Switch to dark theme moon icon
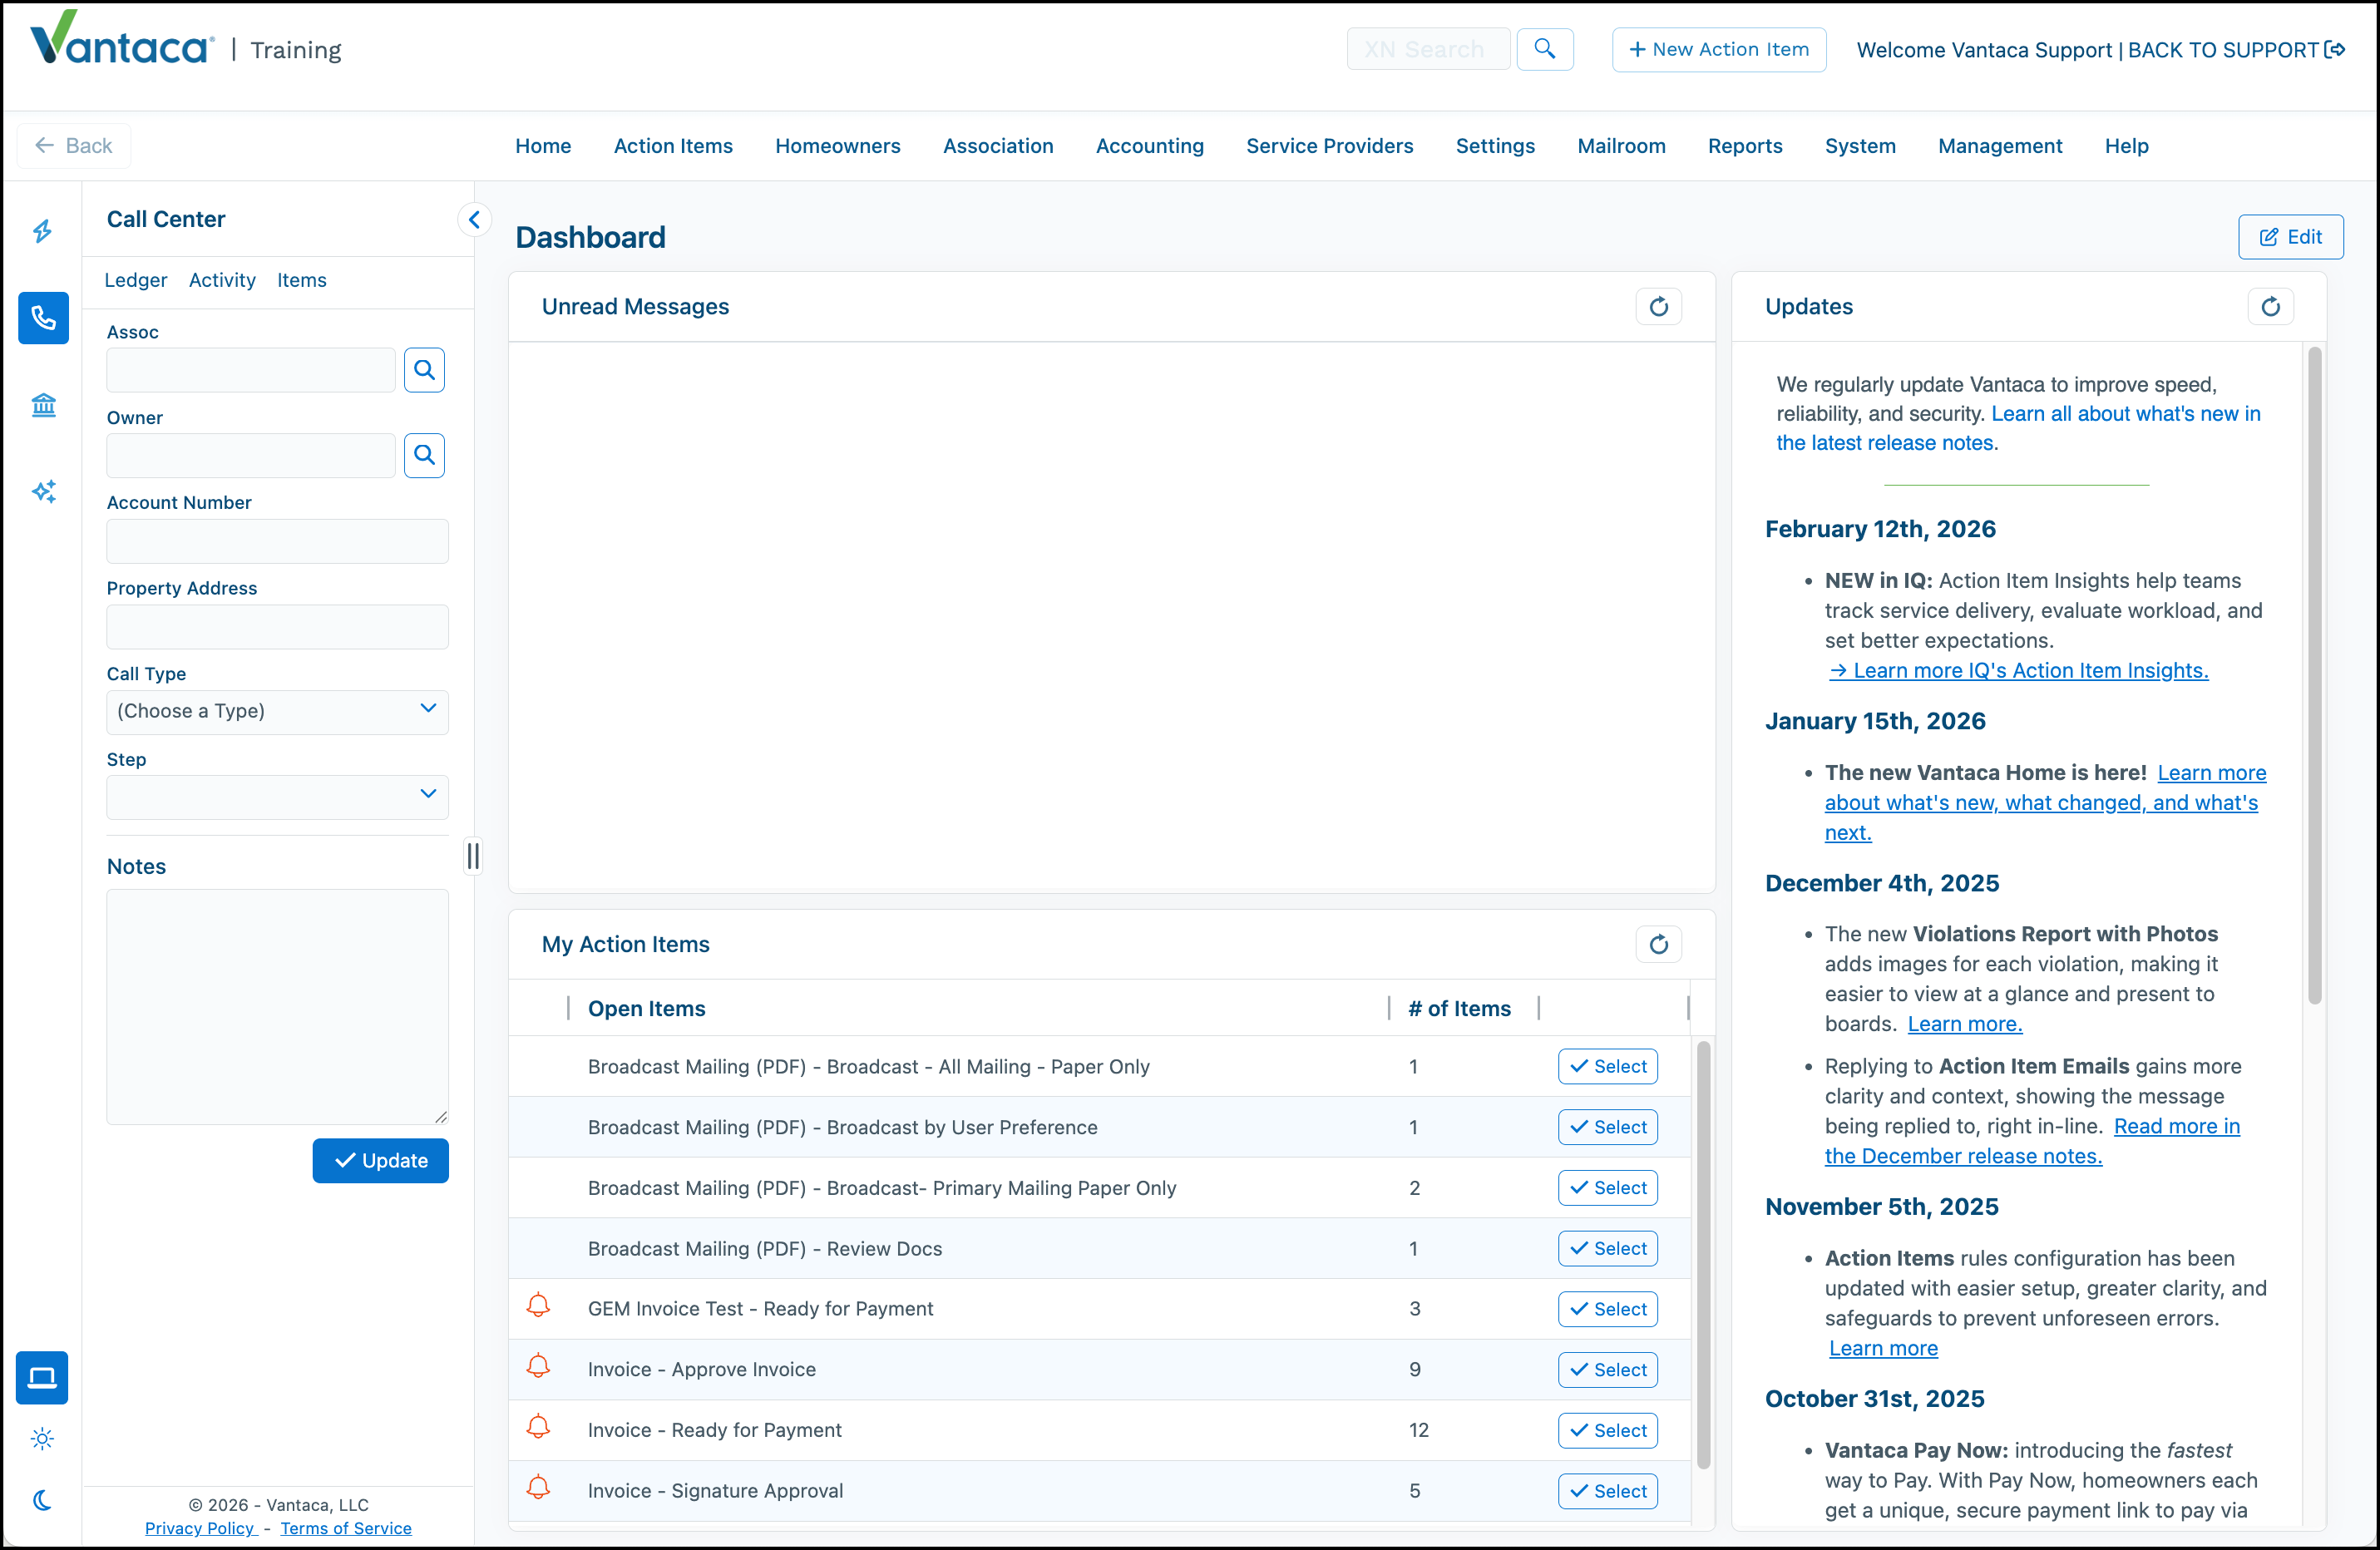The width and height of the screenshot is (2380, 1550). 42,1500
